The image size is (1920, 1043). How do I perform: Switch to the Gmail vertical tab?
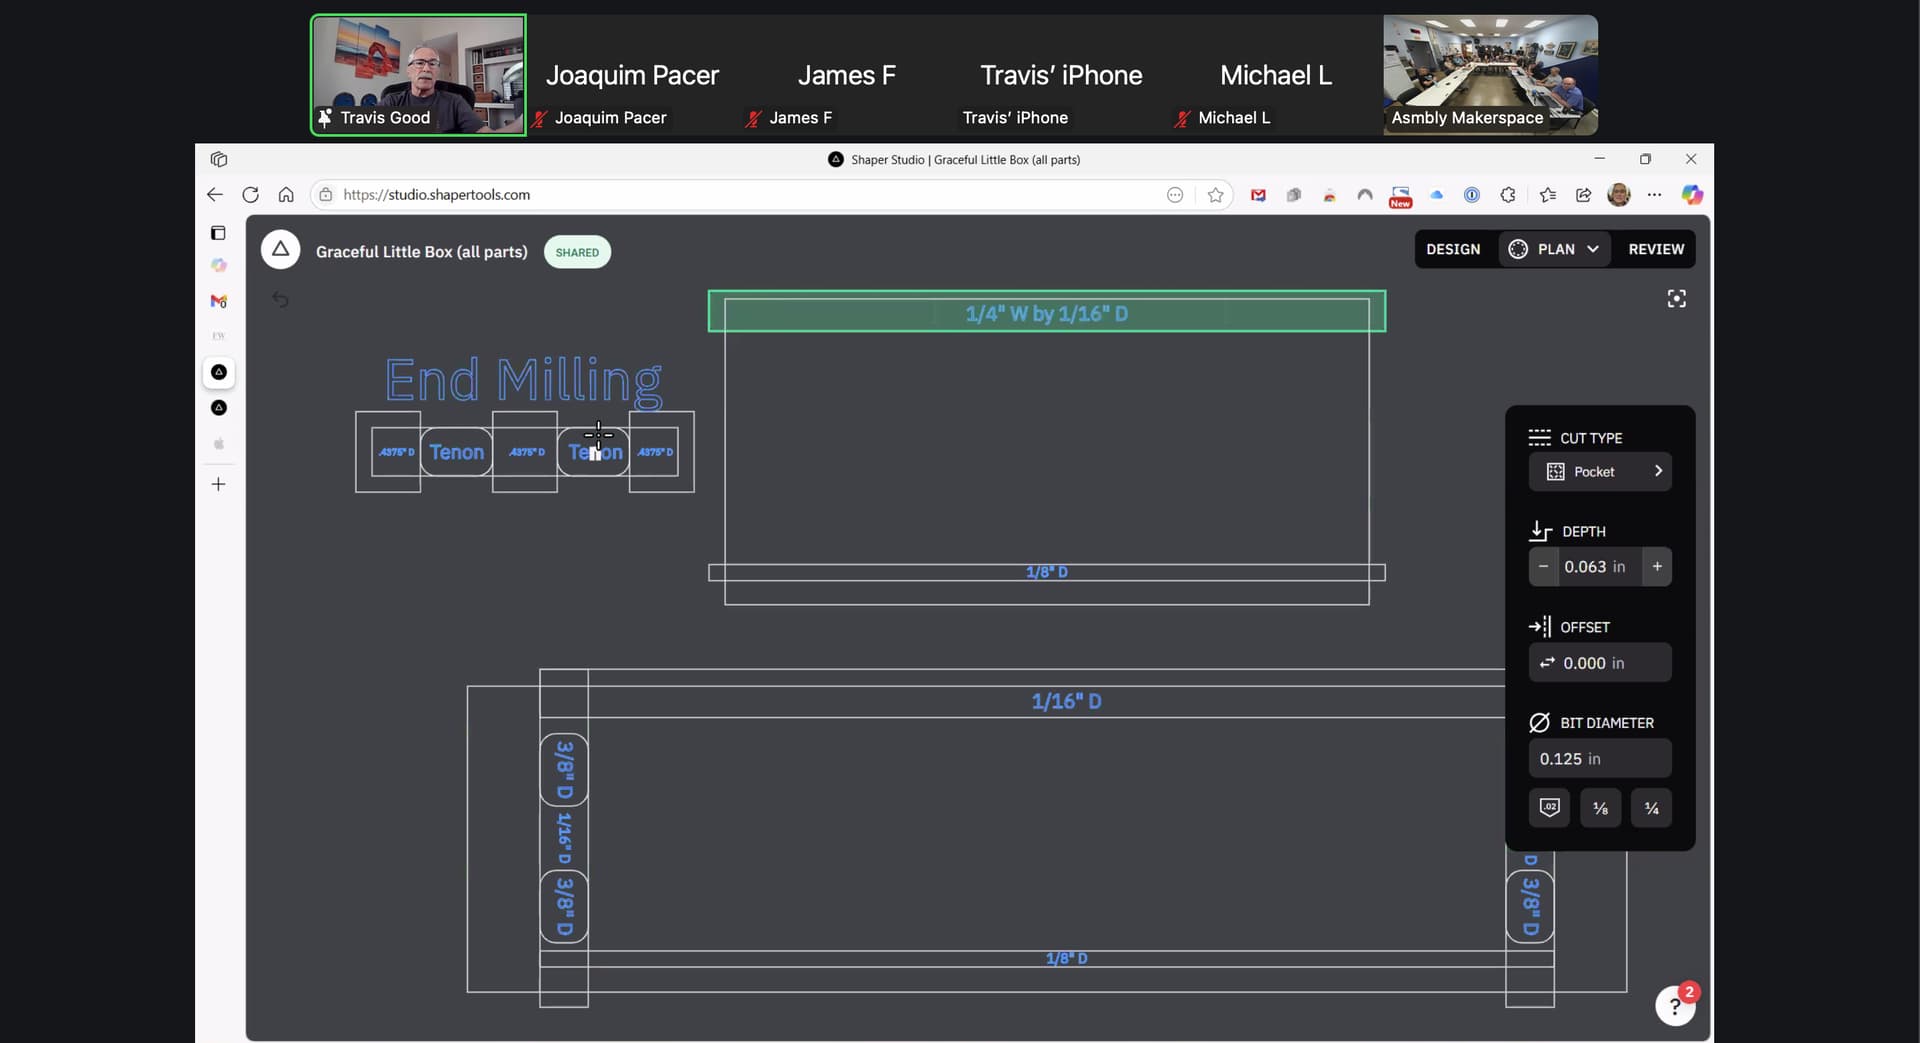tap(218, 301)
